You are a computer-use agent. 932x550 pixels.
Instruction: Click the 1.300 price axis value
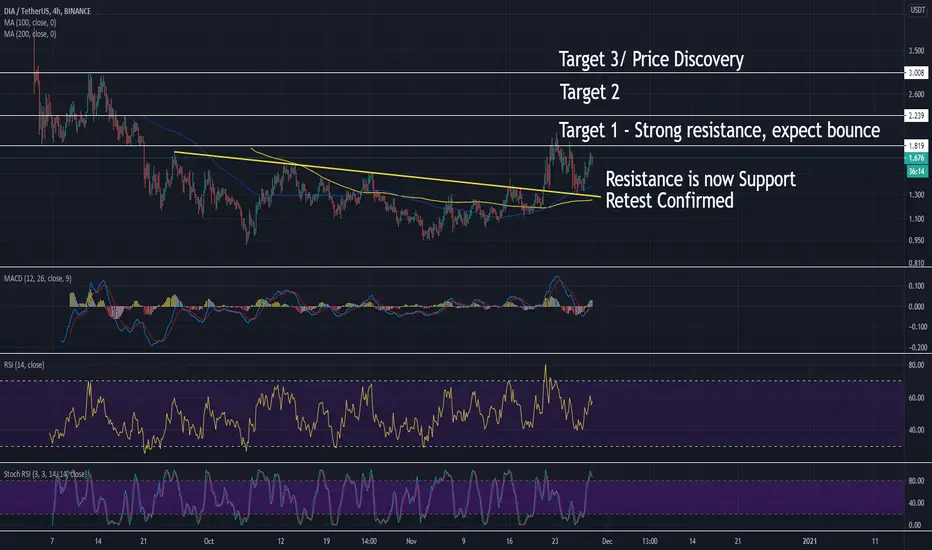[916, 194]
